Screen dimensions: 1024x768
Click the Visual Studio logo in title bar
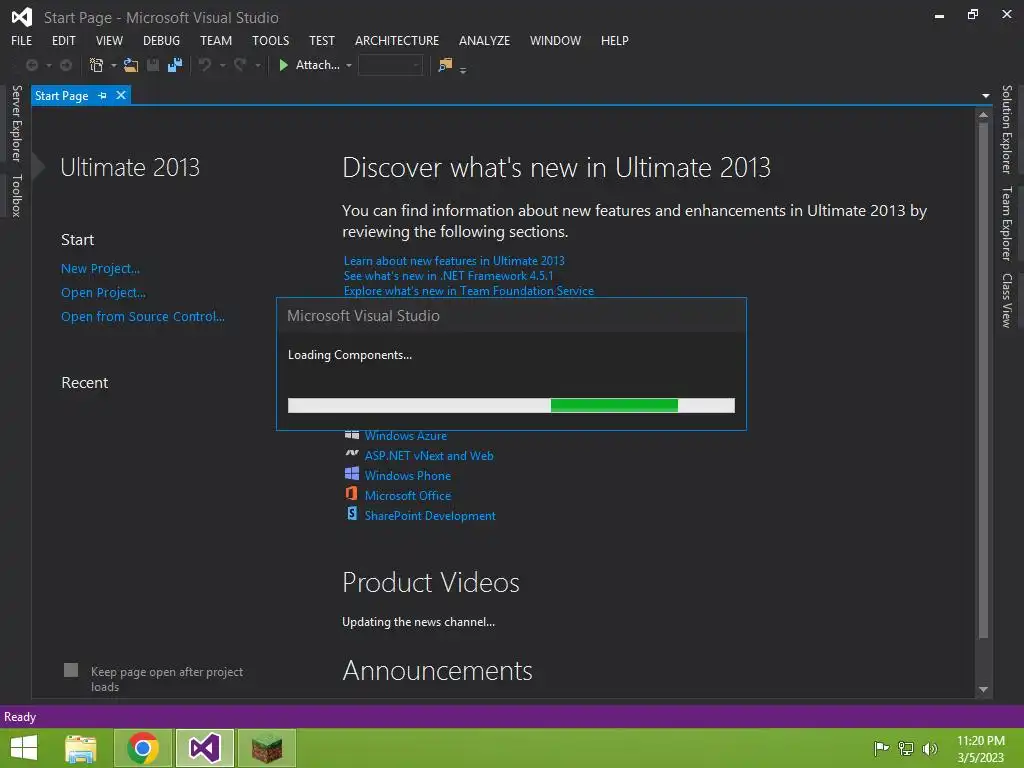[22, 17]
